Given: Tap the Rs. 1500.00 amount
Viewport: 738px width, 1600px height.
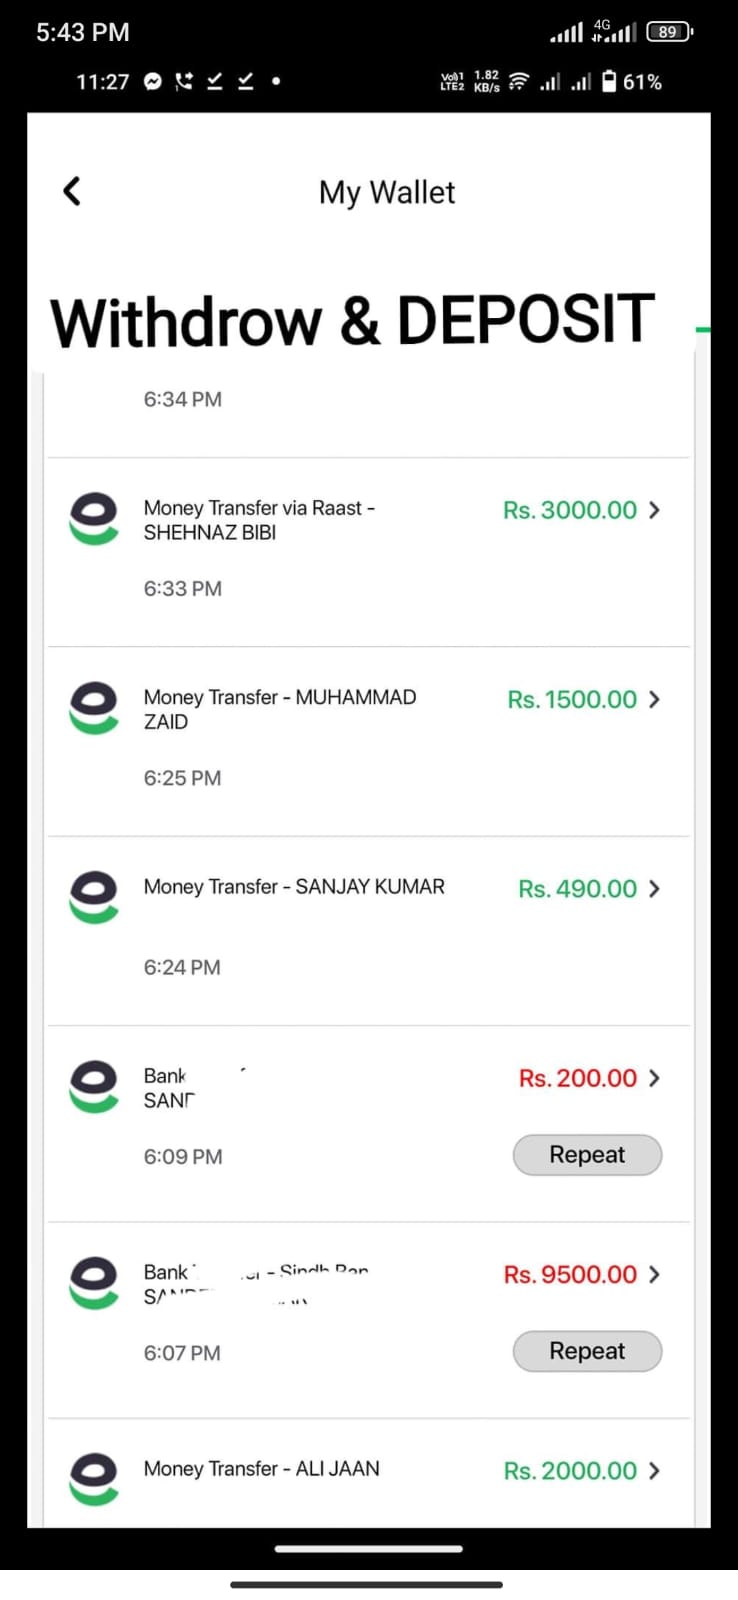Looking at the screenshot, I should pyautogui.click(x=572, y=700).
